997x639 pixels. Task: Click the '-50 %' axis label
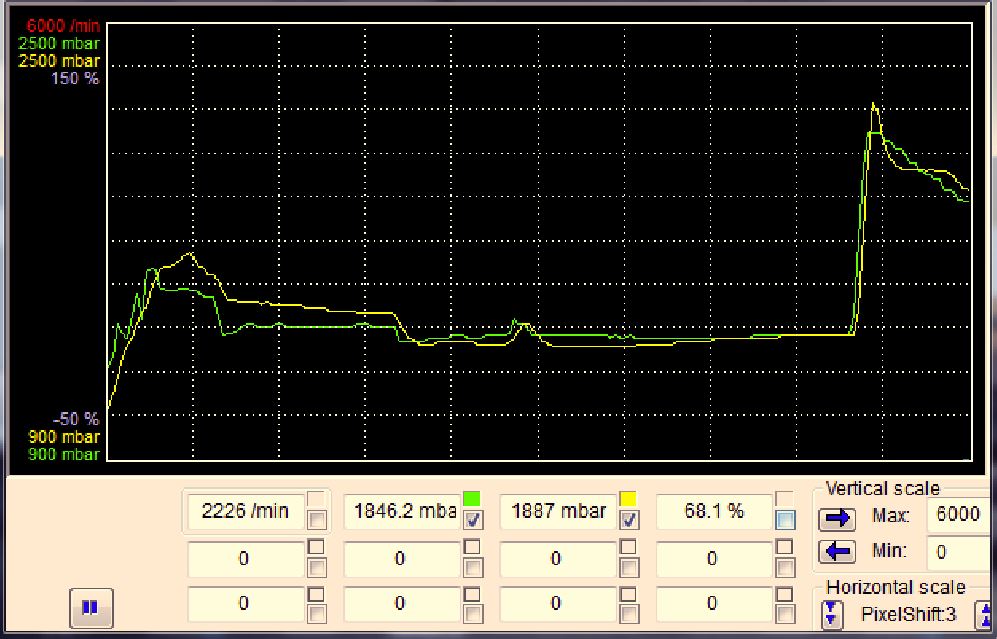click(x=76, y=419)
